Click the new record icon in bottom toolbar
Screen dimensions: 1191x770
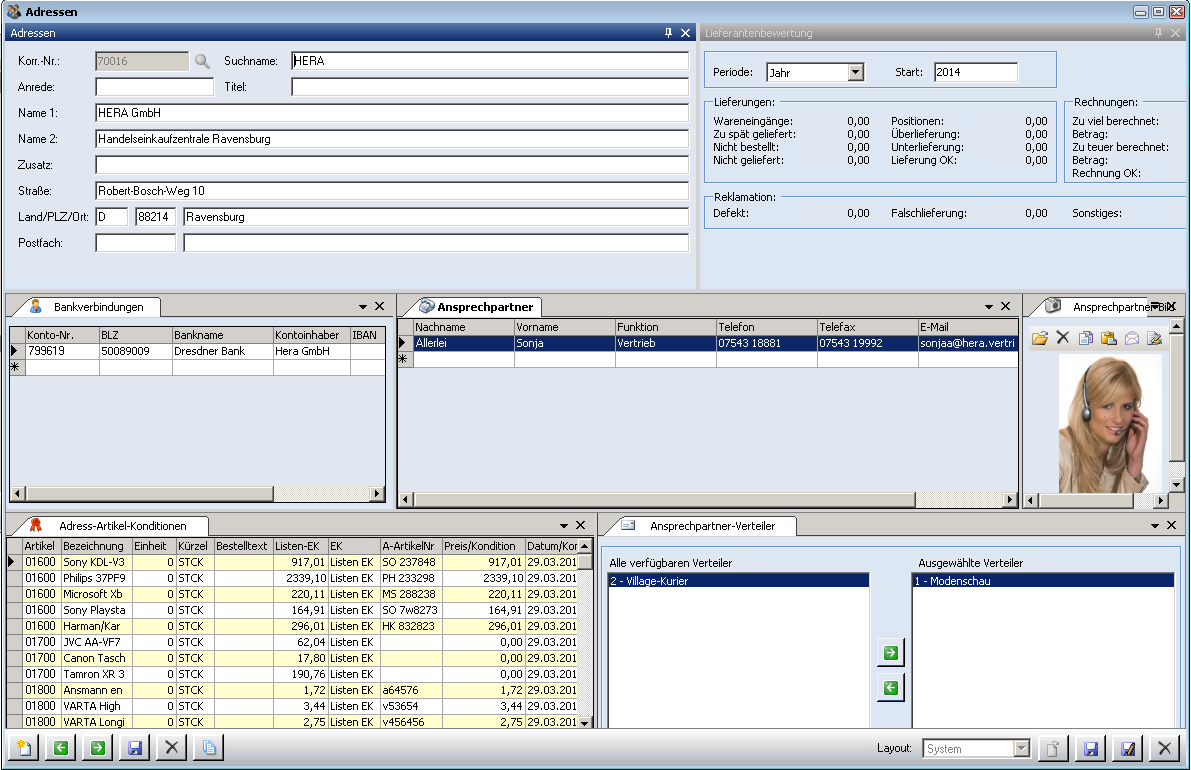point(22,748)
